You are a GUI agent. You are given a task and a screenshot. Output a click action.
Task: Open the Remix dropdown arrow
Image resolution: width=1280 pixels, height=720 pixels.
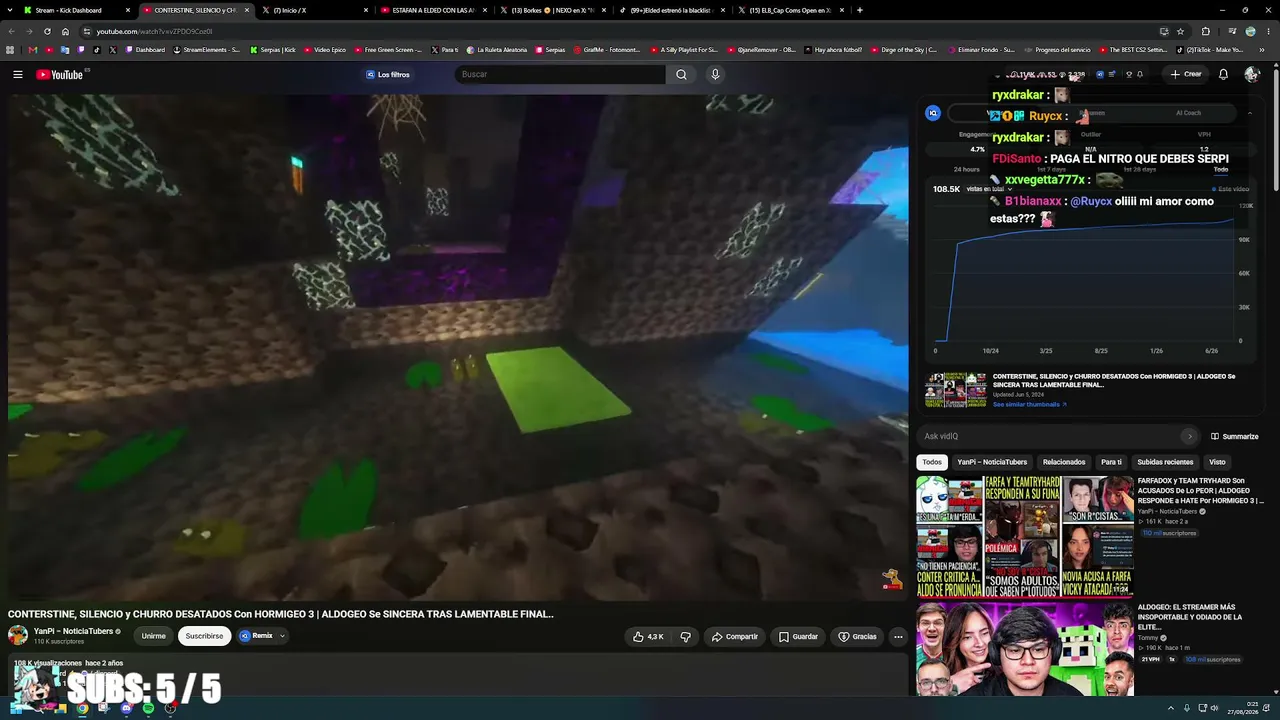(x=282, y=636)
